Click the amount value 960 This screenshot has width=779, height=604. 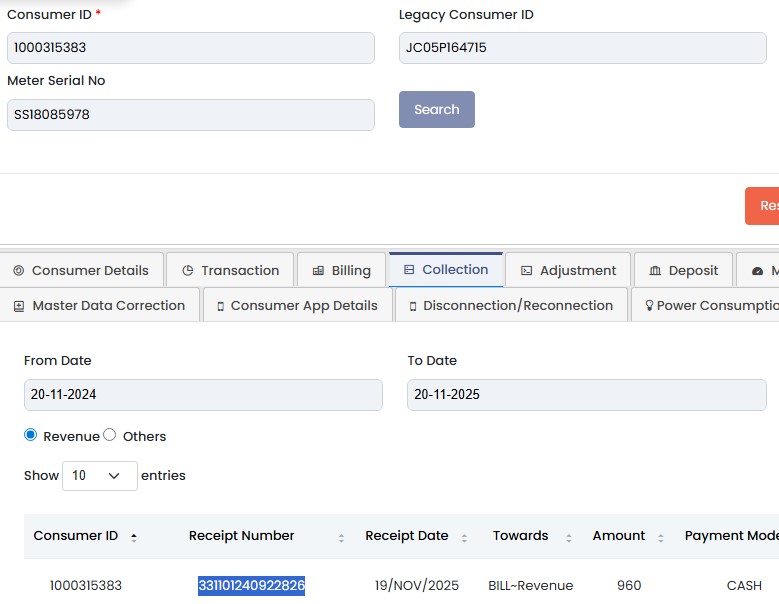[629, 585]
